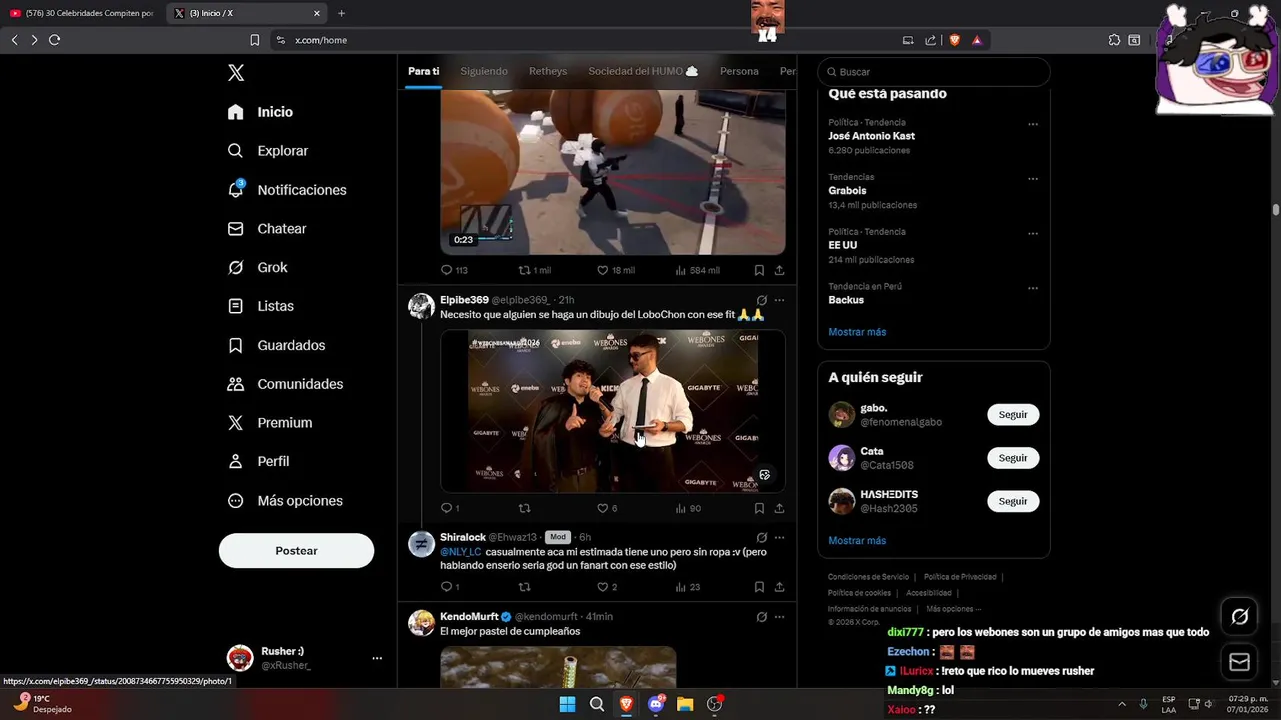The width and height of the screenshot is (1281, 720).
Task: Repost the video post with 1 mil reposts
Action: point(534,270)
